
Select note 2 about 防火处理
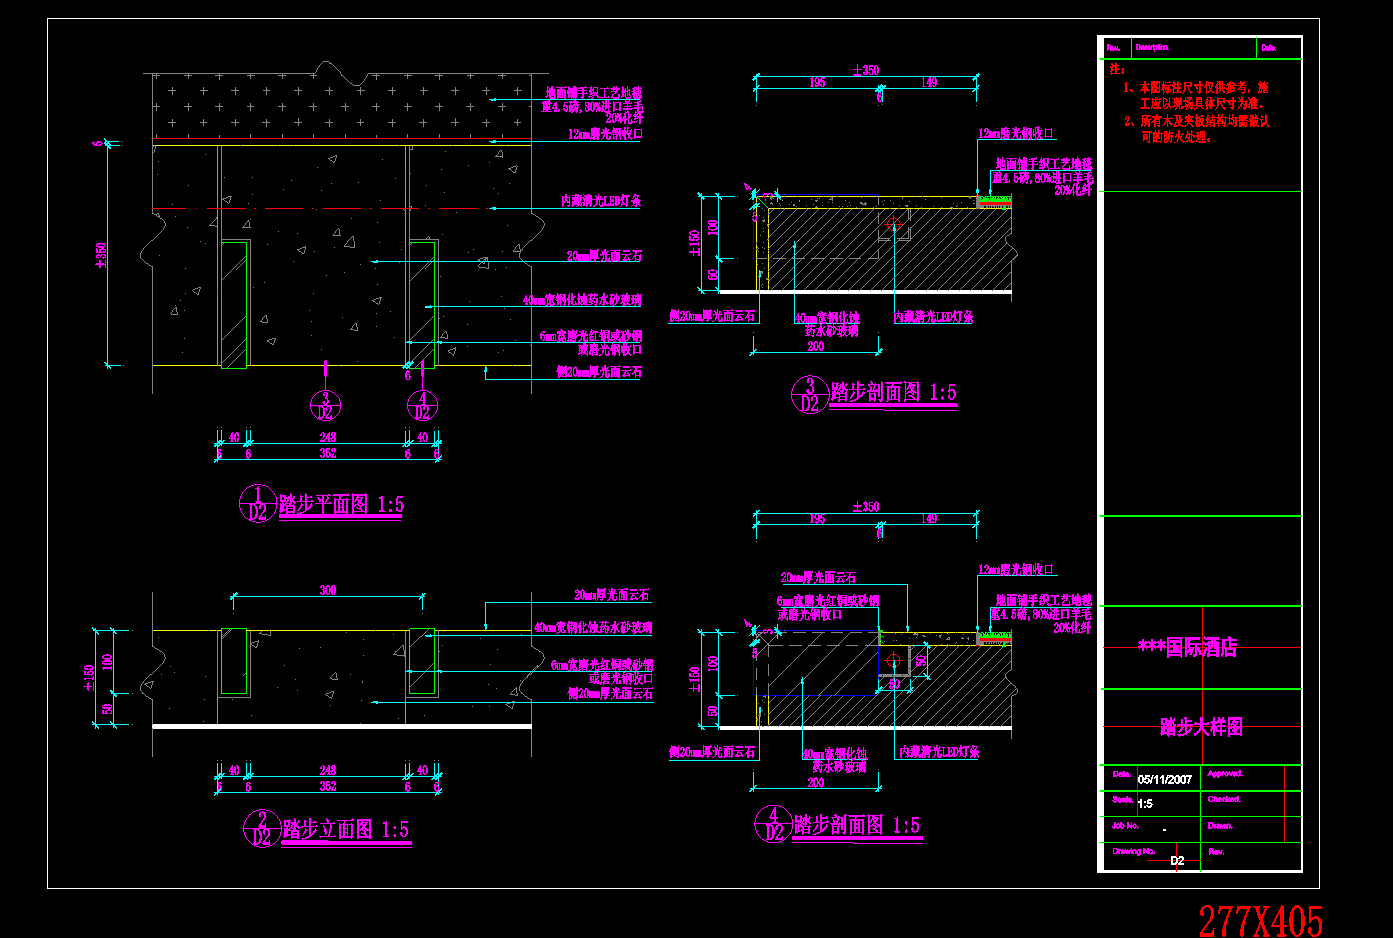[1196, 129]
